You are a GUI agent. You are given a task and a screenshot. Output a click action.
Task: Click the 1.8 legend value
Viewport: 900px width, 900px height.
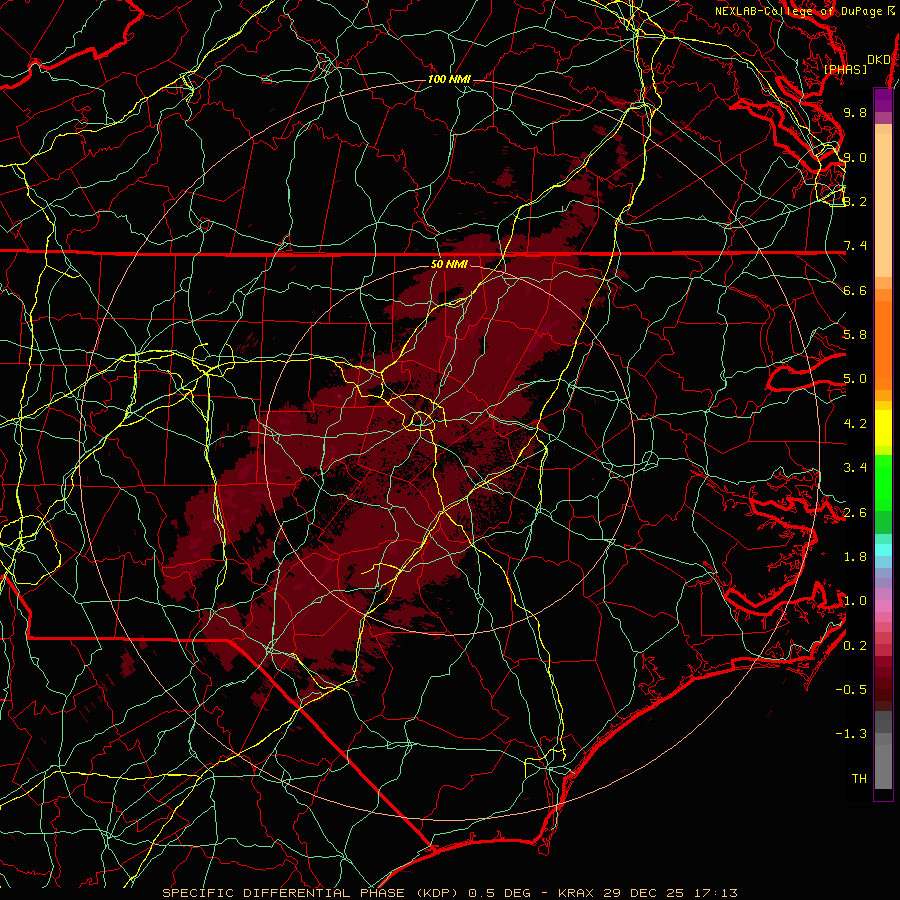pos(855,557)
